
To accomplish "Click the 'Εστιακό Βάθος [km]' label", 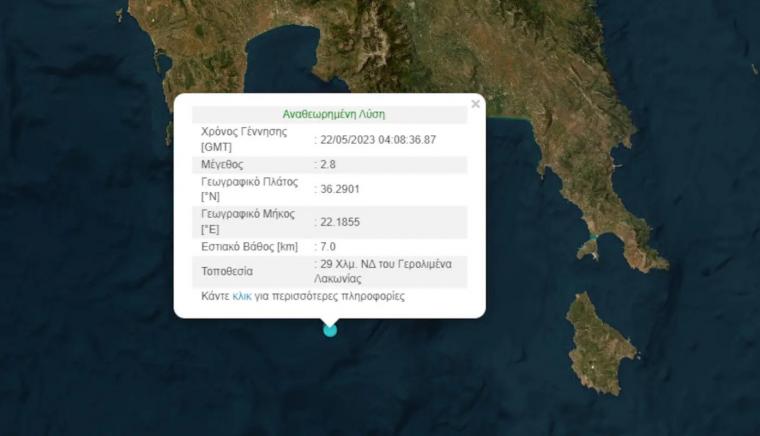I will pos(250,247).
